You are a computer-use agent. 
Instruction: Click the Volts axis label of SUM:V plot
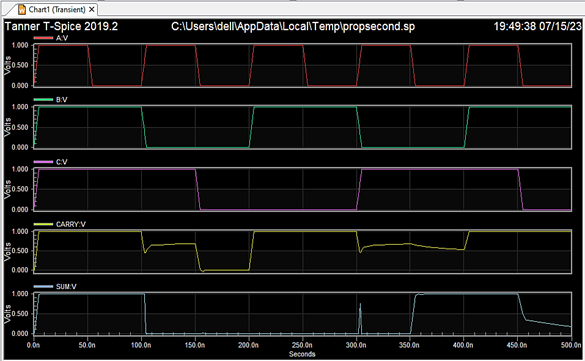(x=7, y=314)
